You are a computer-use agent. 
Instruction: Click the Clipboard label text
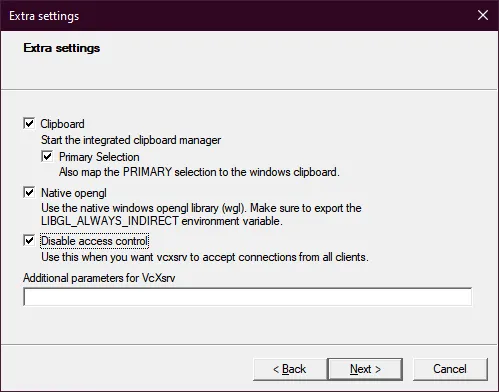click(62, 124)
